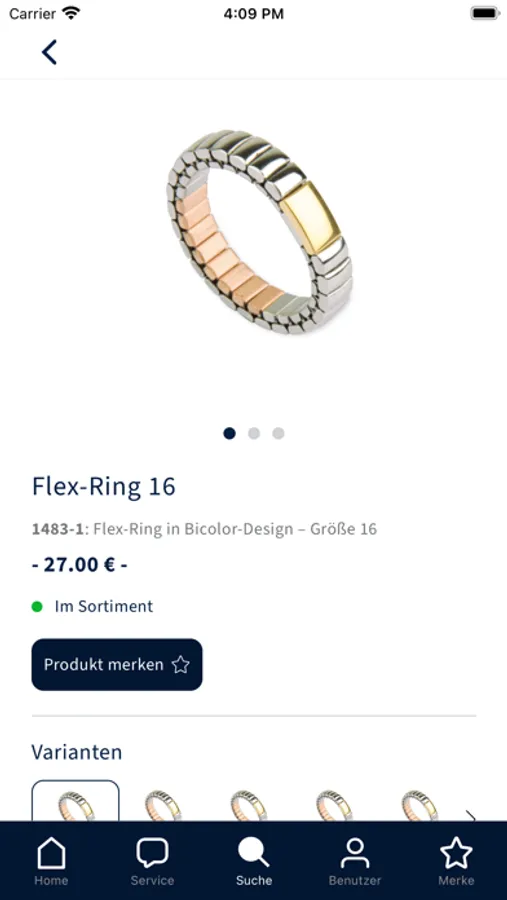This screenshot has width=507, height=900.
Task: Open the Merke star icon
Action: click(456, 852)
